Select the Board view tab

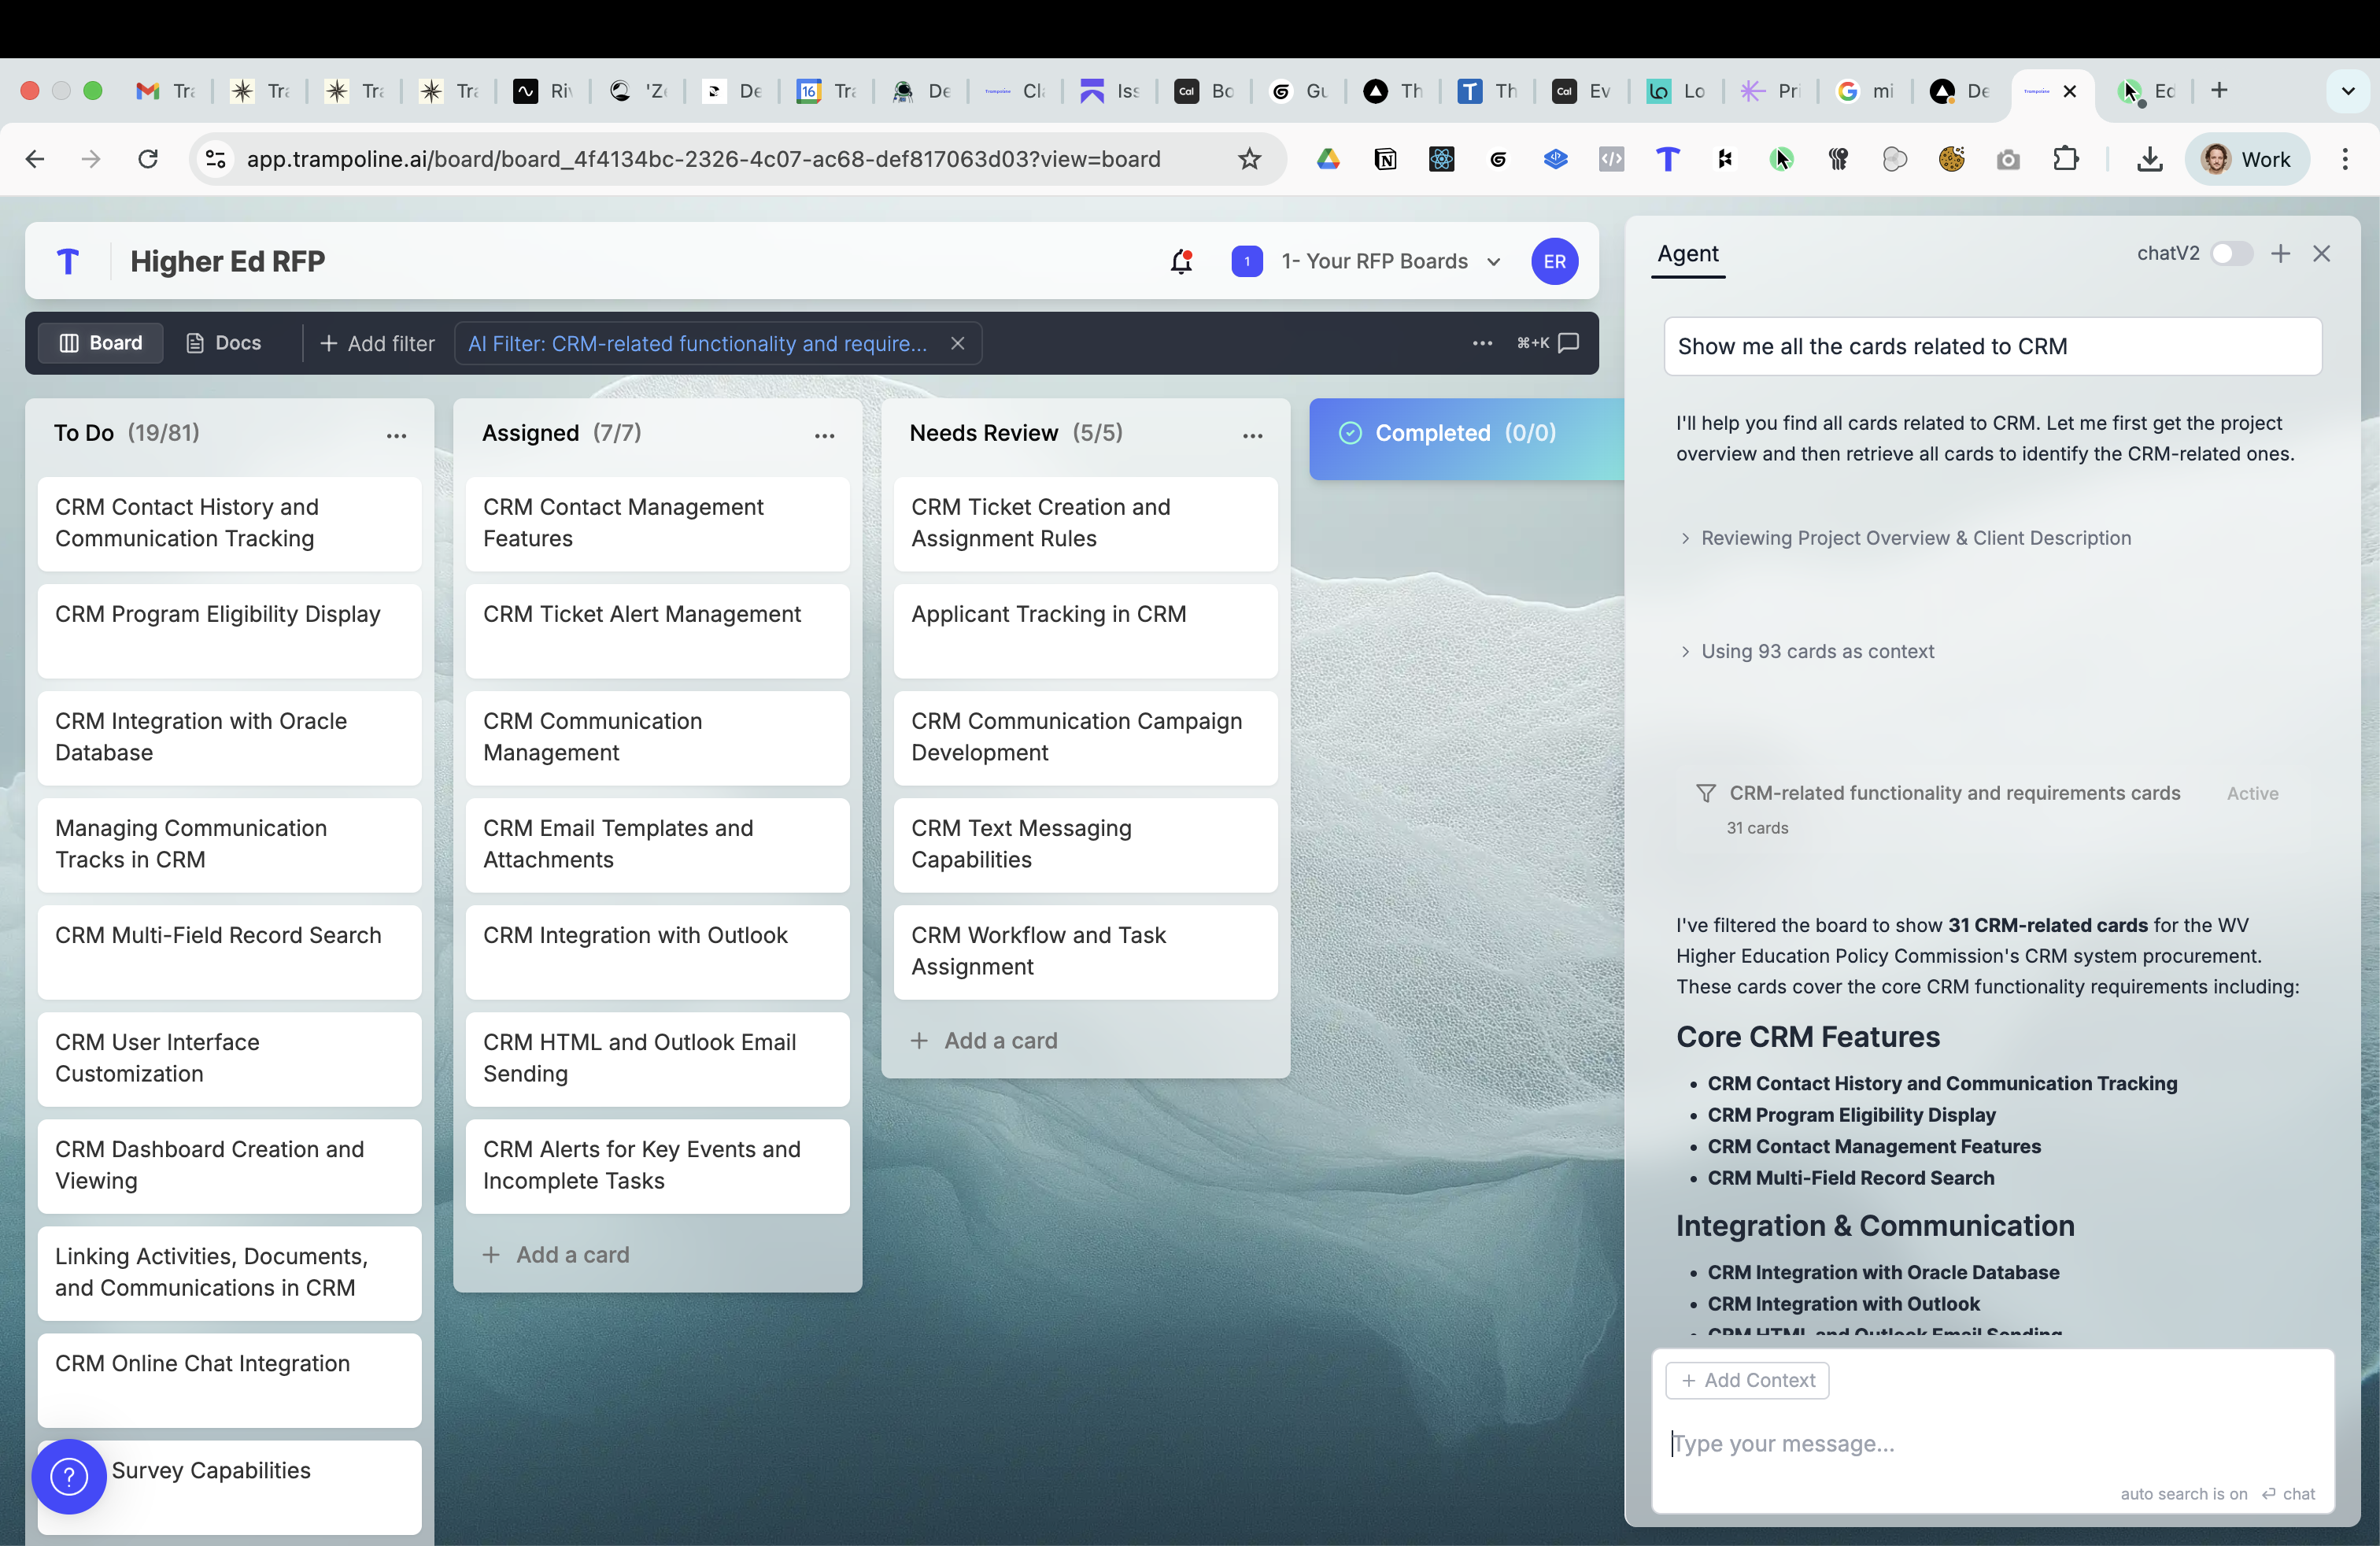coord(101,343)
